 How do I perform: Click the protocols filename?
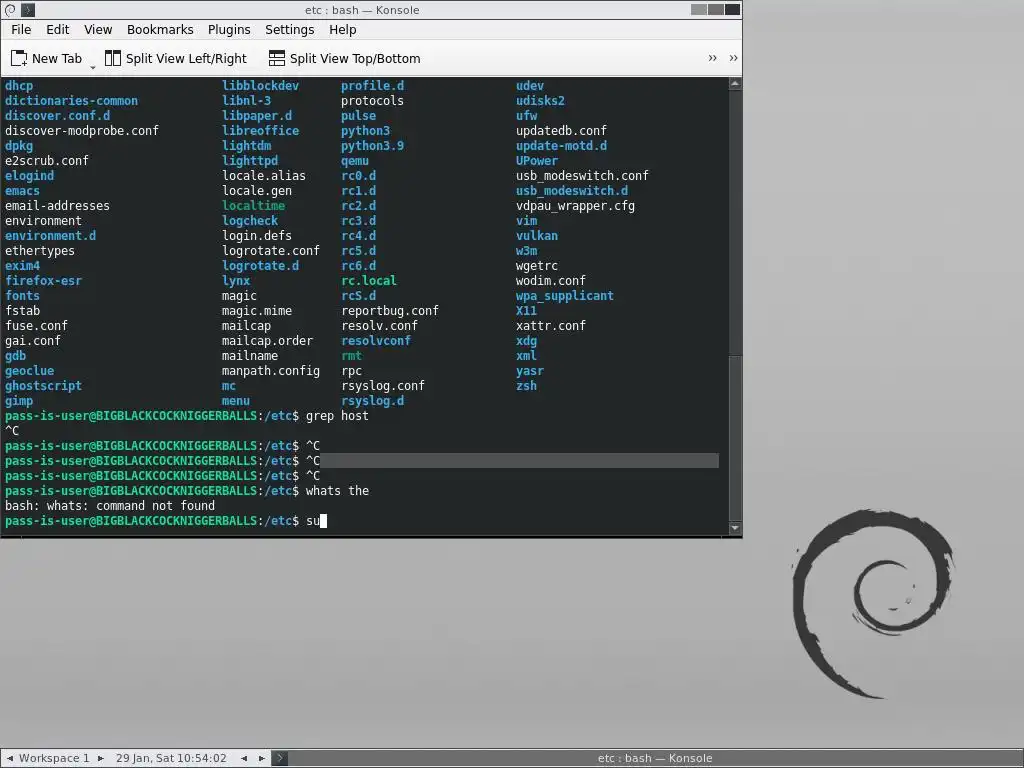click(372, 101)
